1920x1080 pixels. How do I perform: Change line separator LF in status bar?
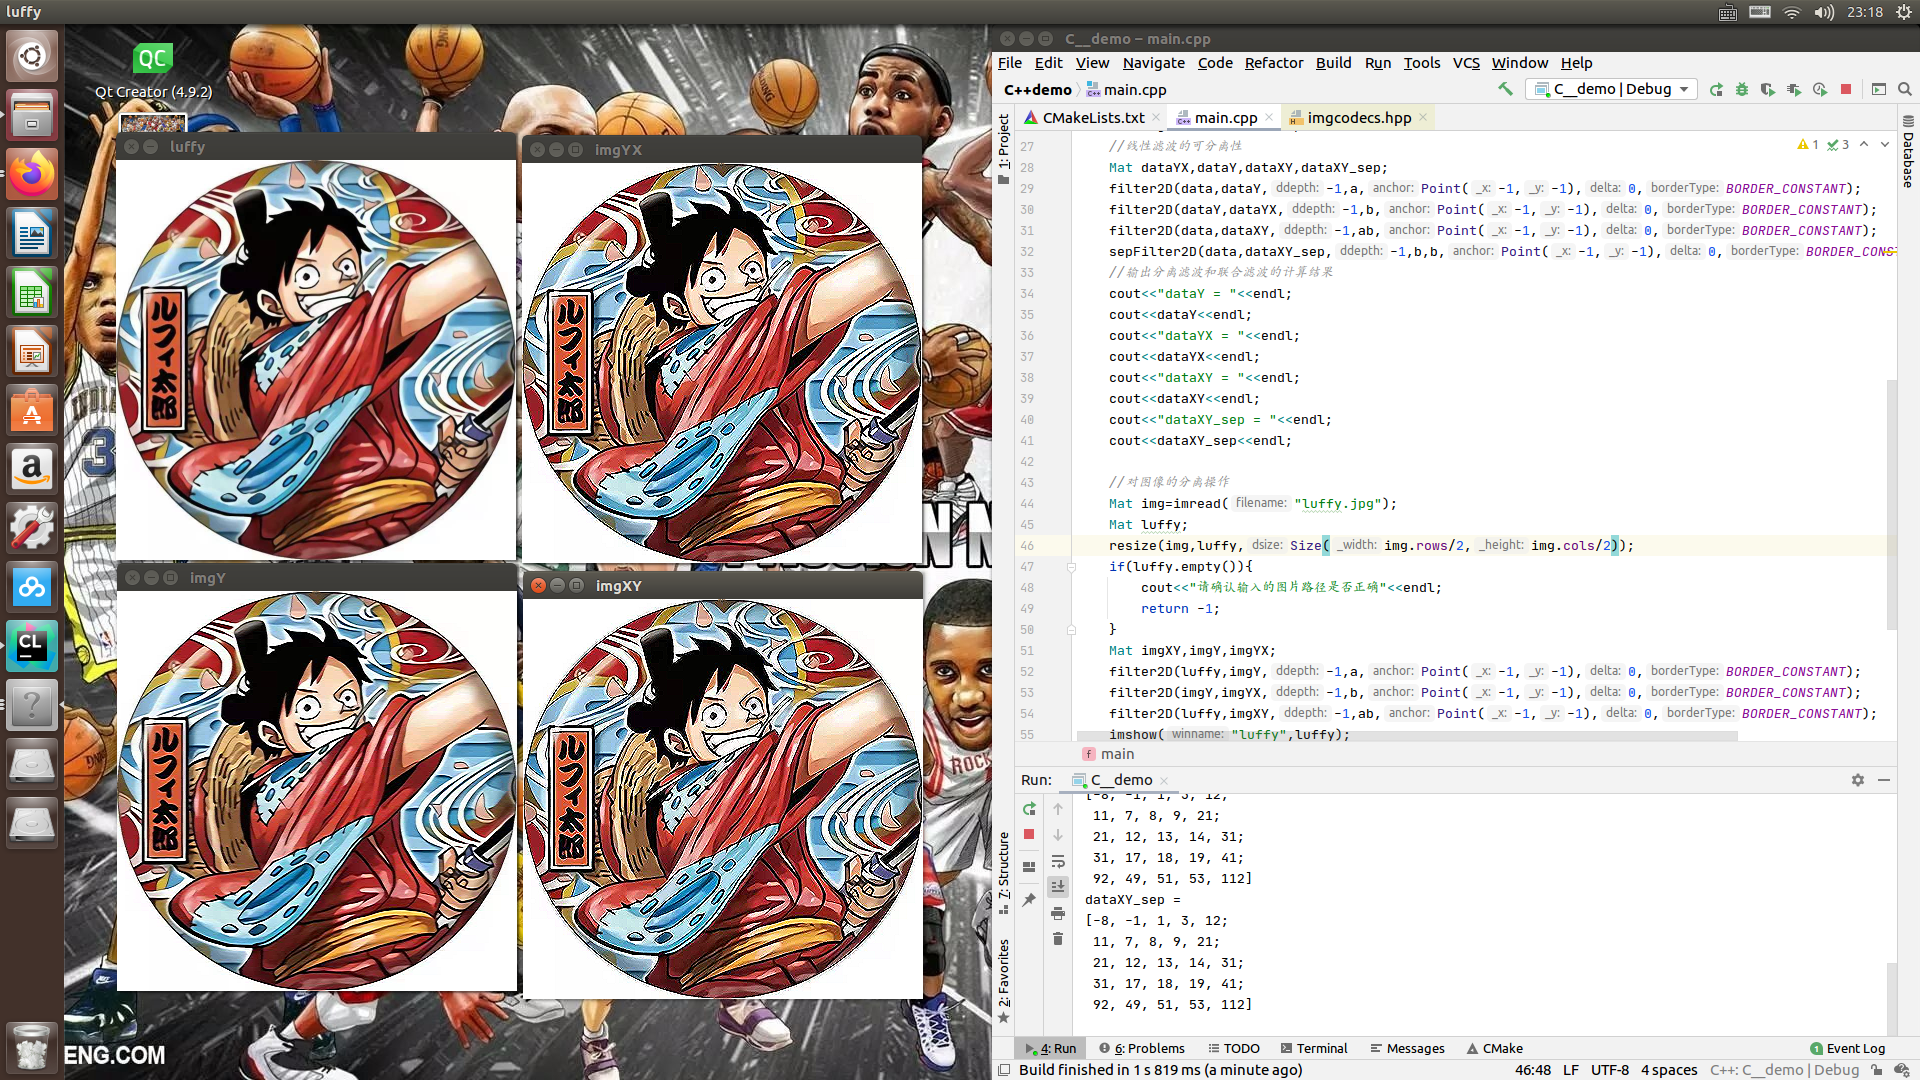1571,1070
